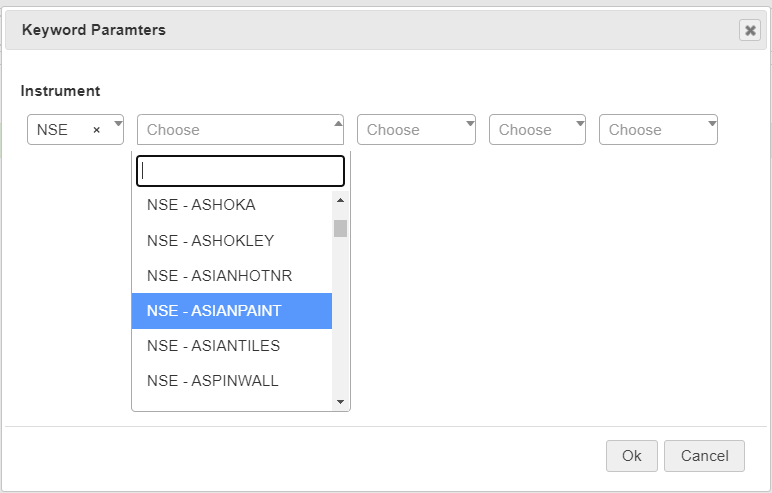Dismiss dialog with Cancel button

tap(705, 456)
